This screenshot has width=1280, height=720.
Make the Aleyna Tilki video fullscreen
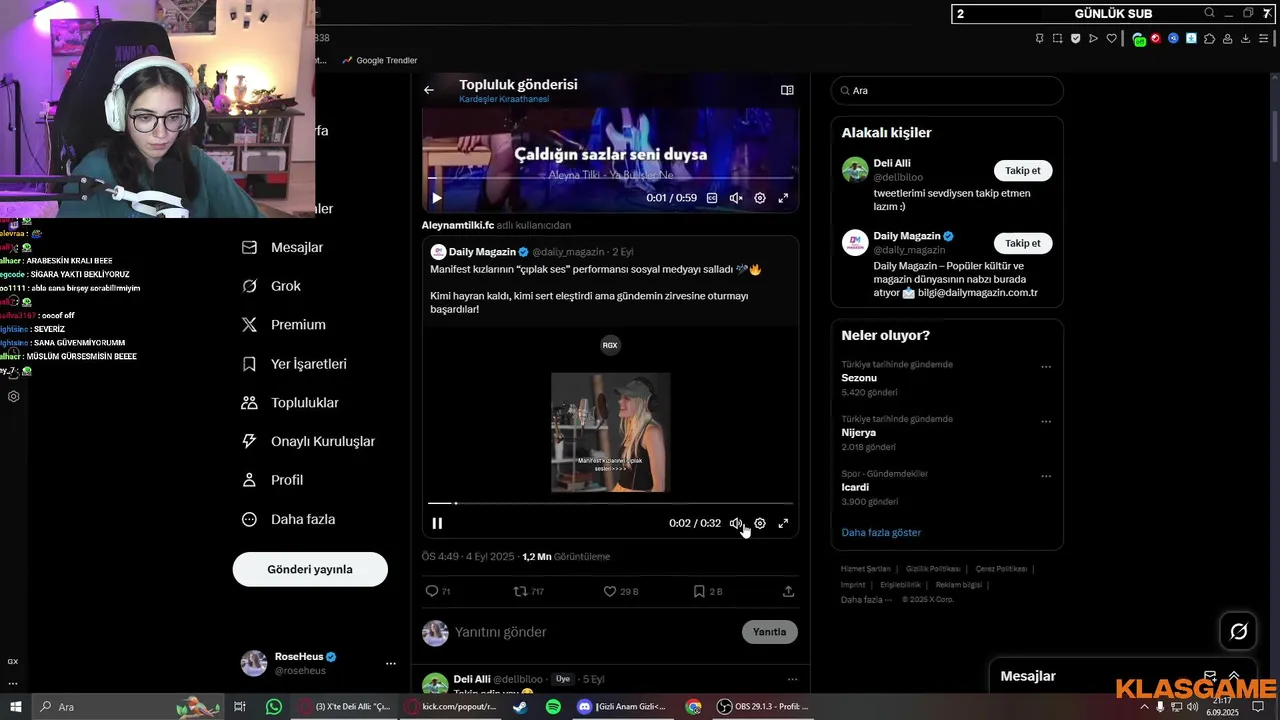(x=783, y=198)
